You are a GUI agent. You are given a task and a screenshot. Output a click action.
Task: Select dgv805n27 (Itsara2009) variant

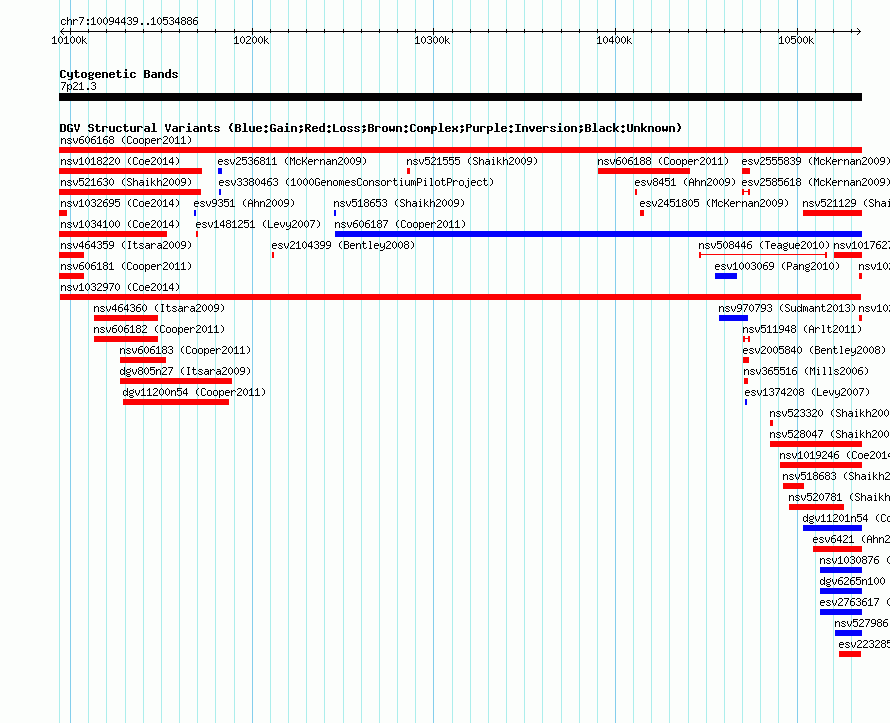coord(185,371)
